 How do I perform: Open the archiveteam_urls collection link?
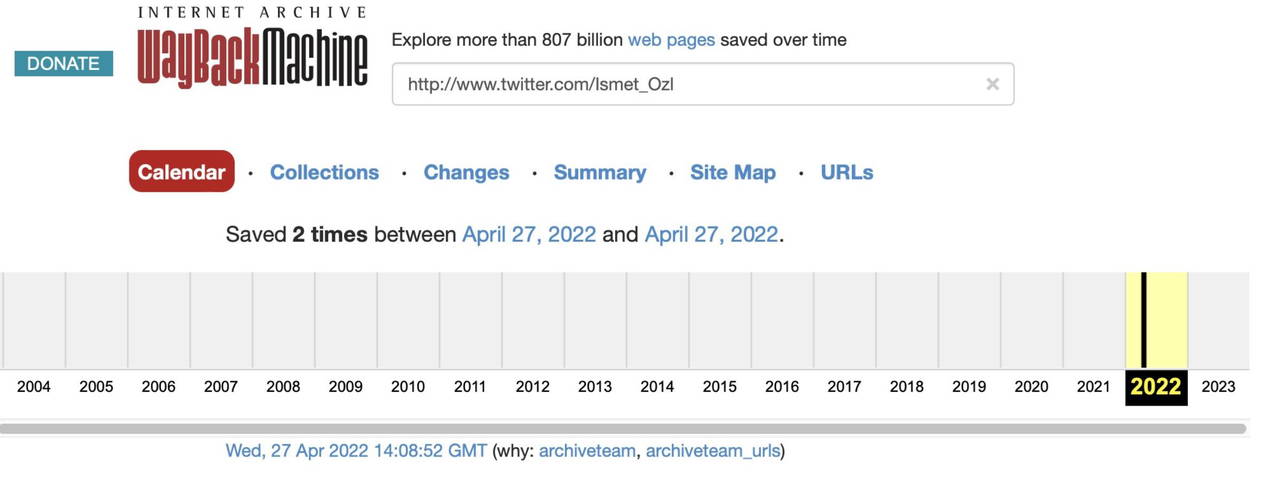pos(712,451)
